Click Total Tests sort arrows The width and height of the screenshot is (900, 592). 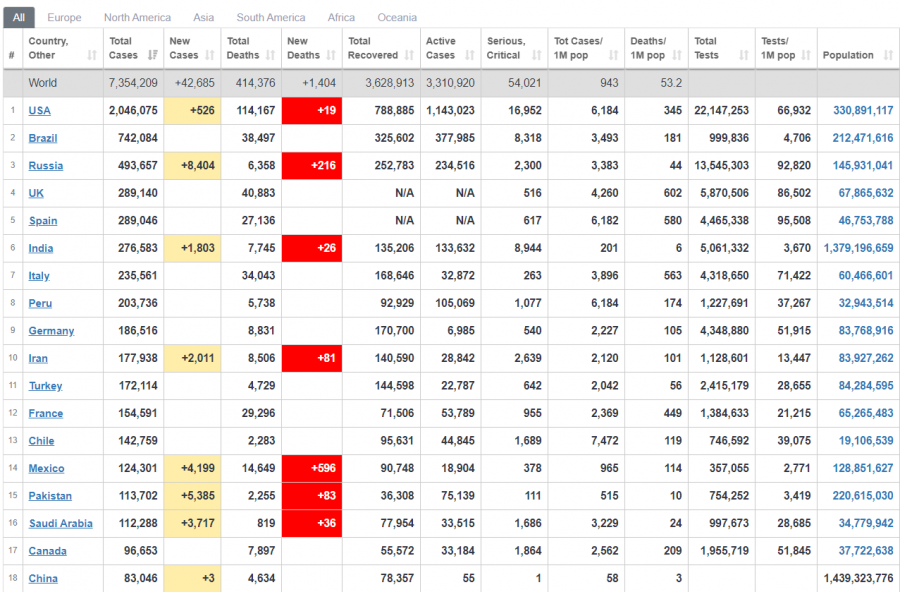(x=745, y=55)
